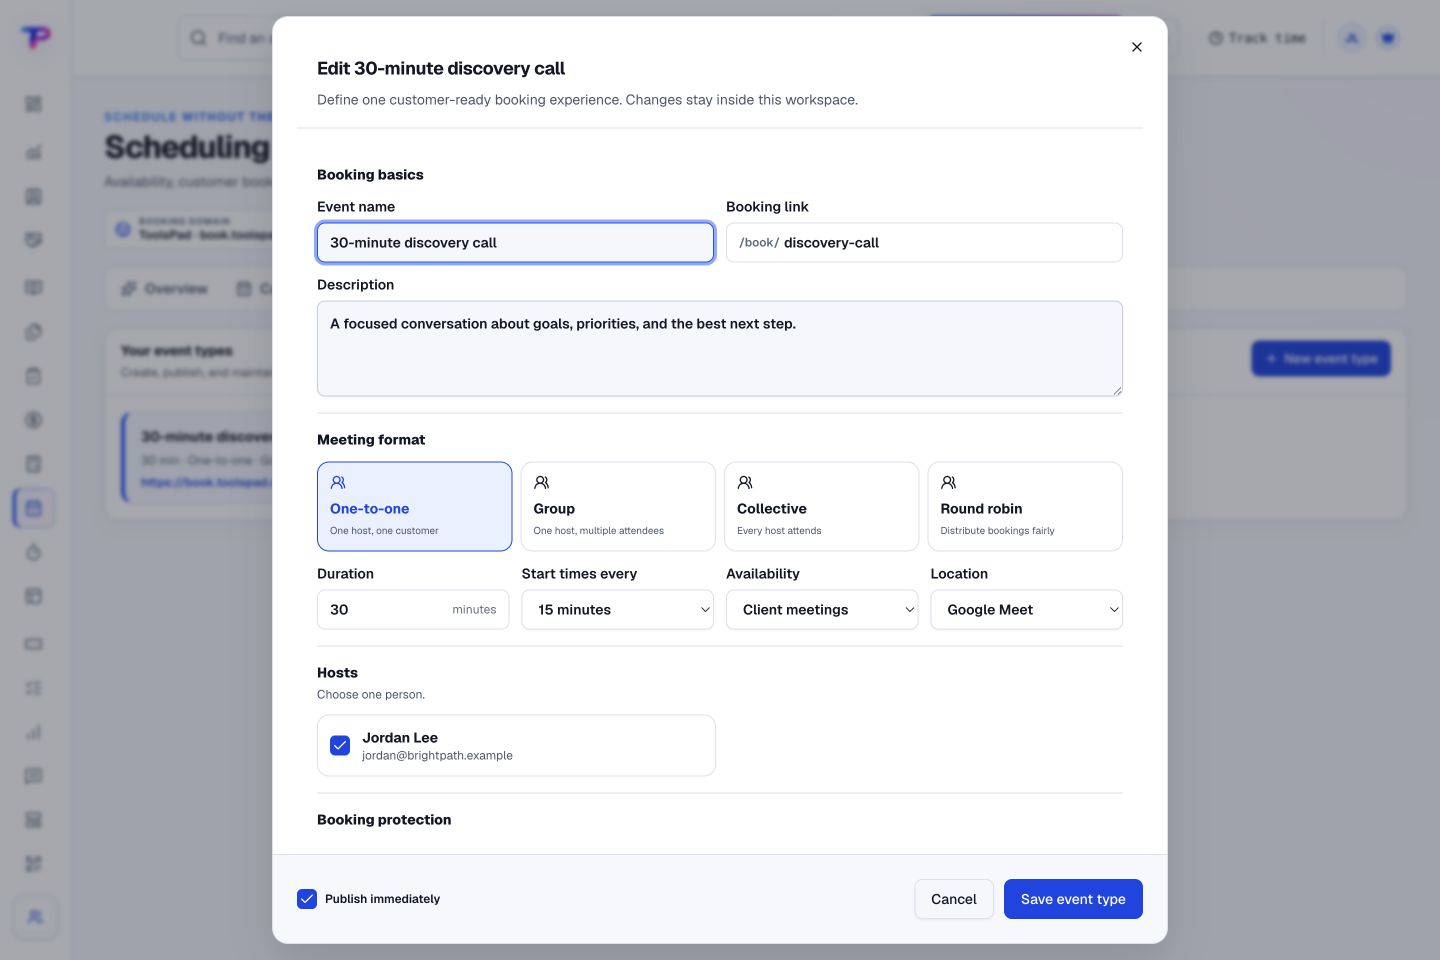Viewport: 1440px width, 960px height.
Task: Click the Duration minutes field
Action: (413, 610)
